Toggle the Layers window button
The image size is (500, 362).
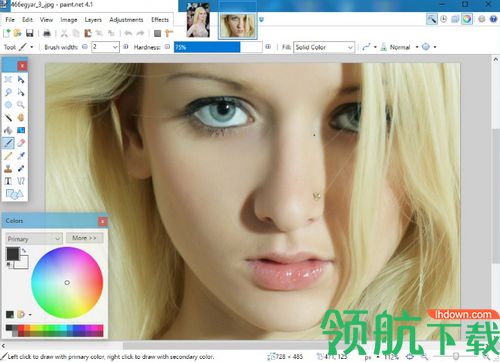pyautogui.click(x=455, y=19)
